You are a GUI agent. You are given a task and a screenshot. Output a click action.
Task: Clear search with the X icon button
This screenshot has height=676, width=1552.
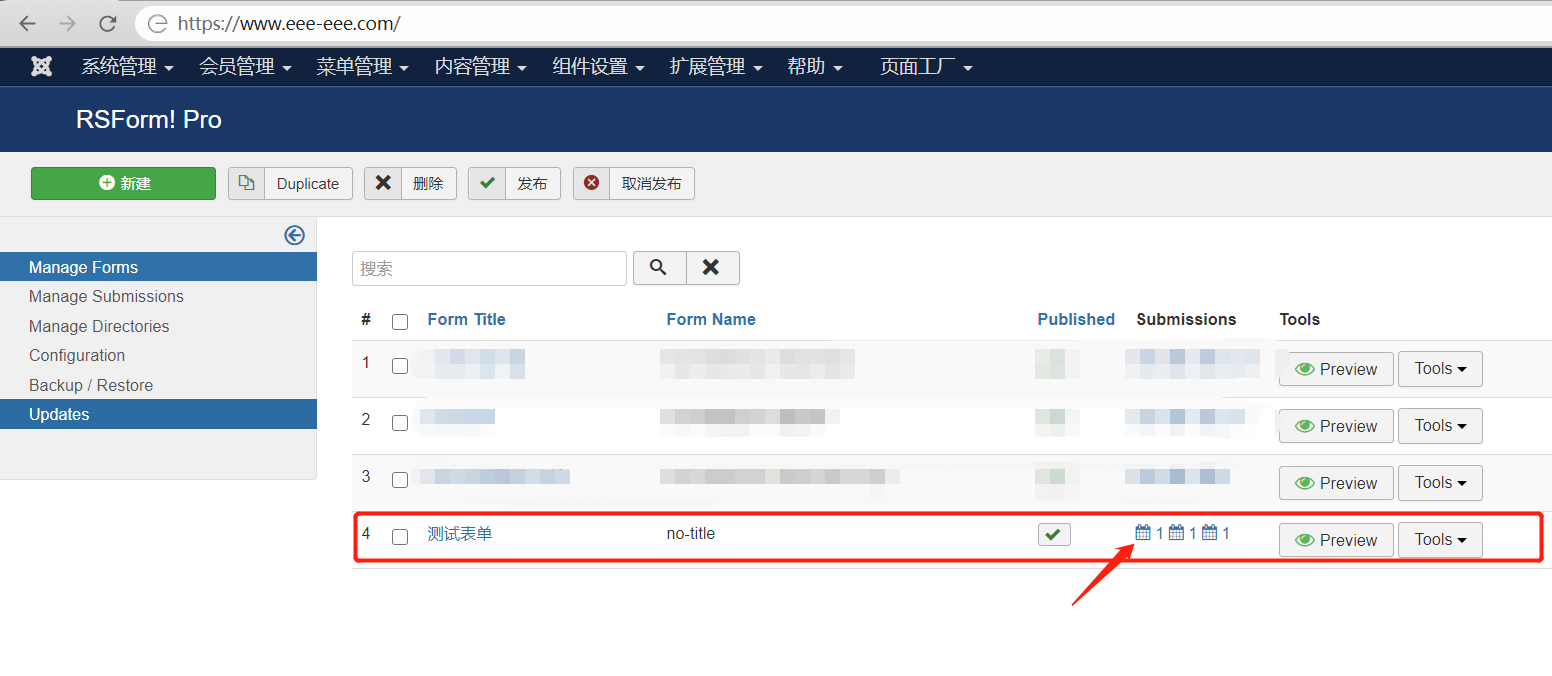point(712,268)
